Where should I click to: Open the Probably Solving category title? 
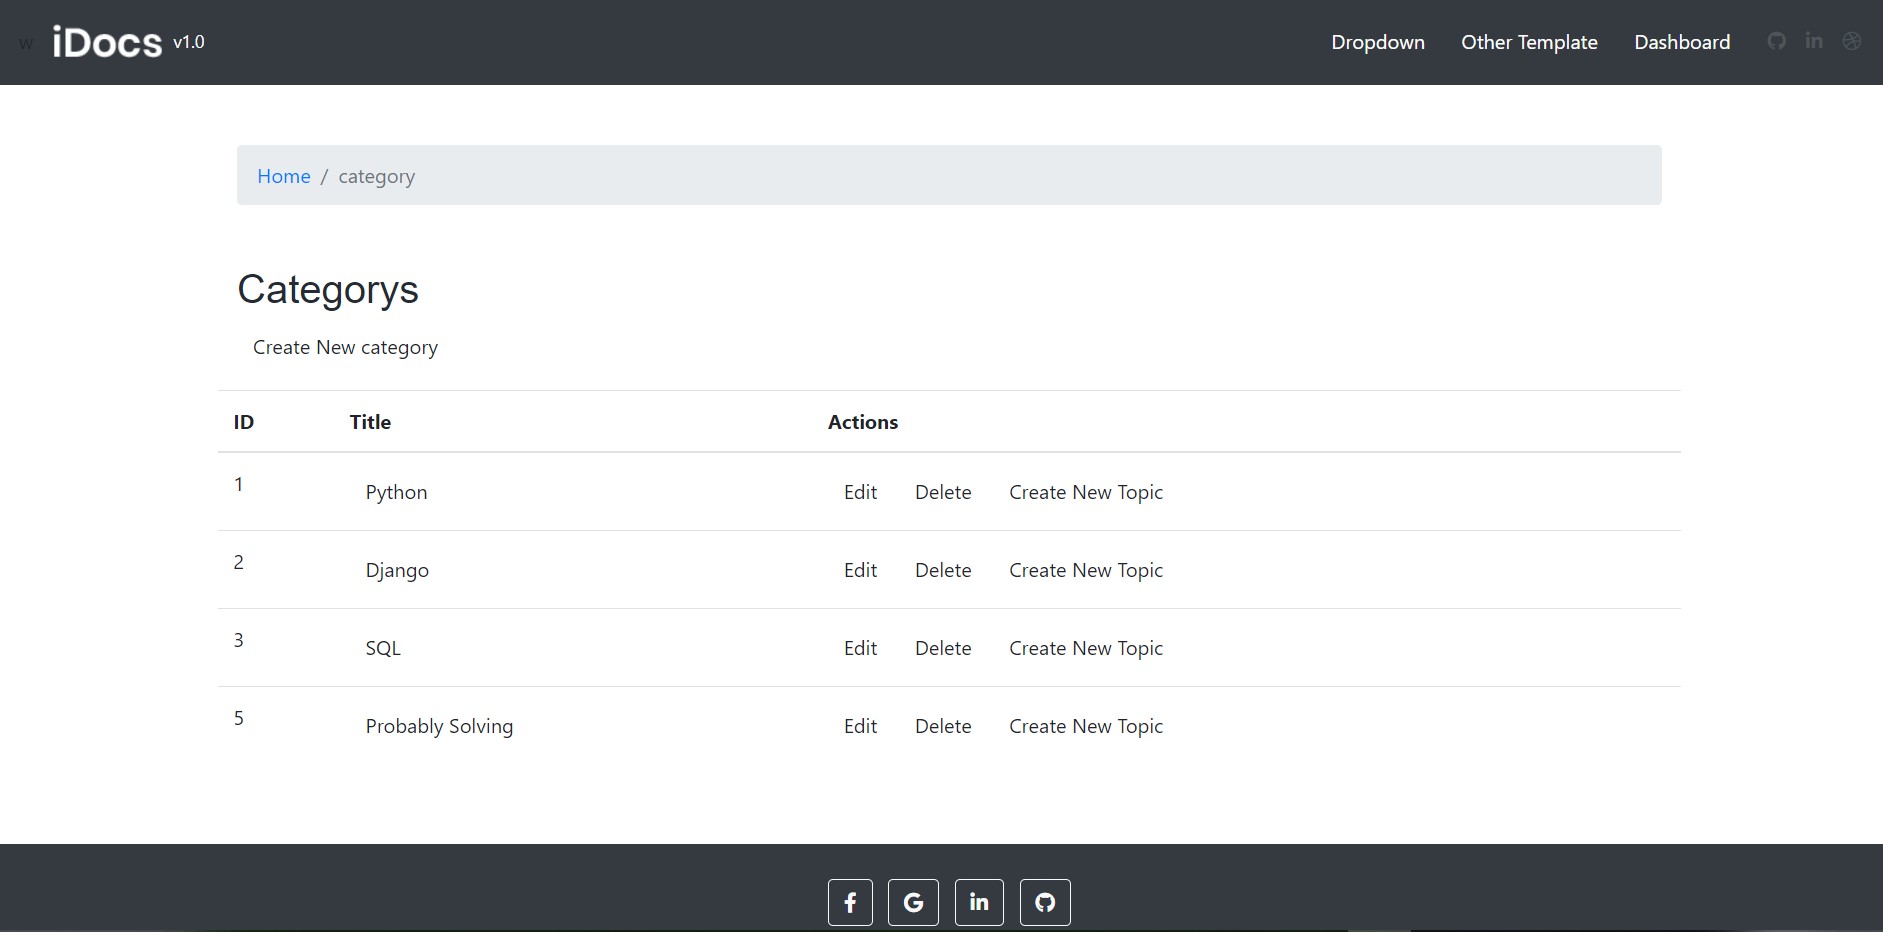pyautogui.click(x=439, y=726)
